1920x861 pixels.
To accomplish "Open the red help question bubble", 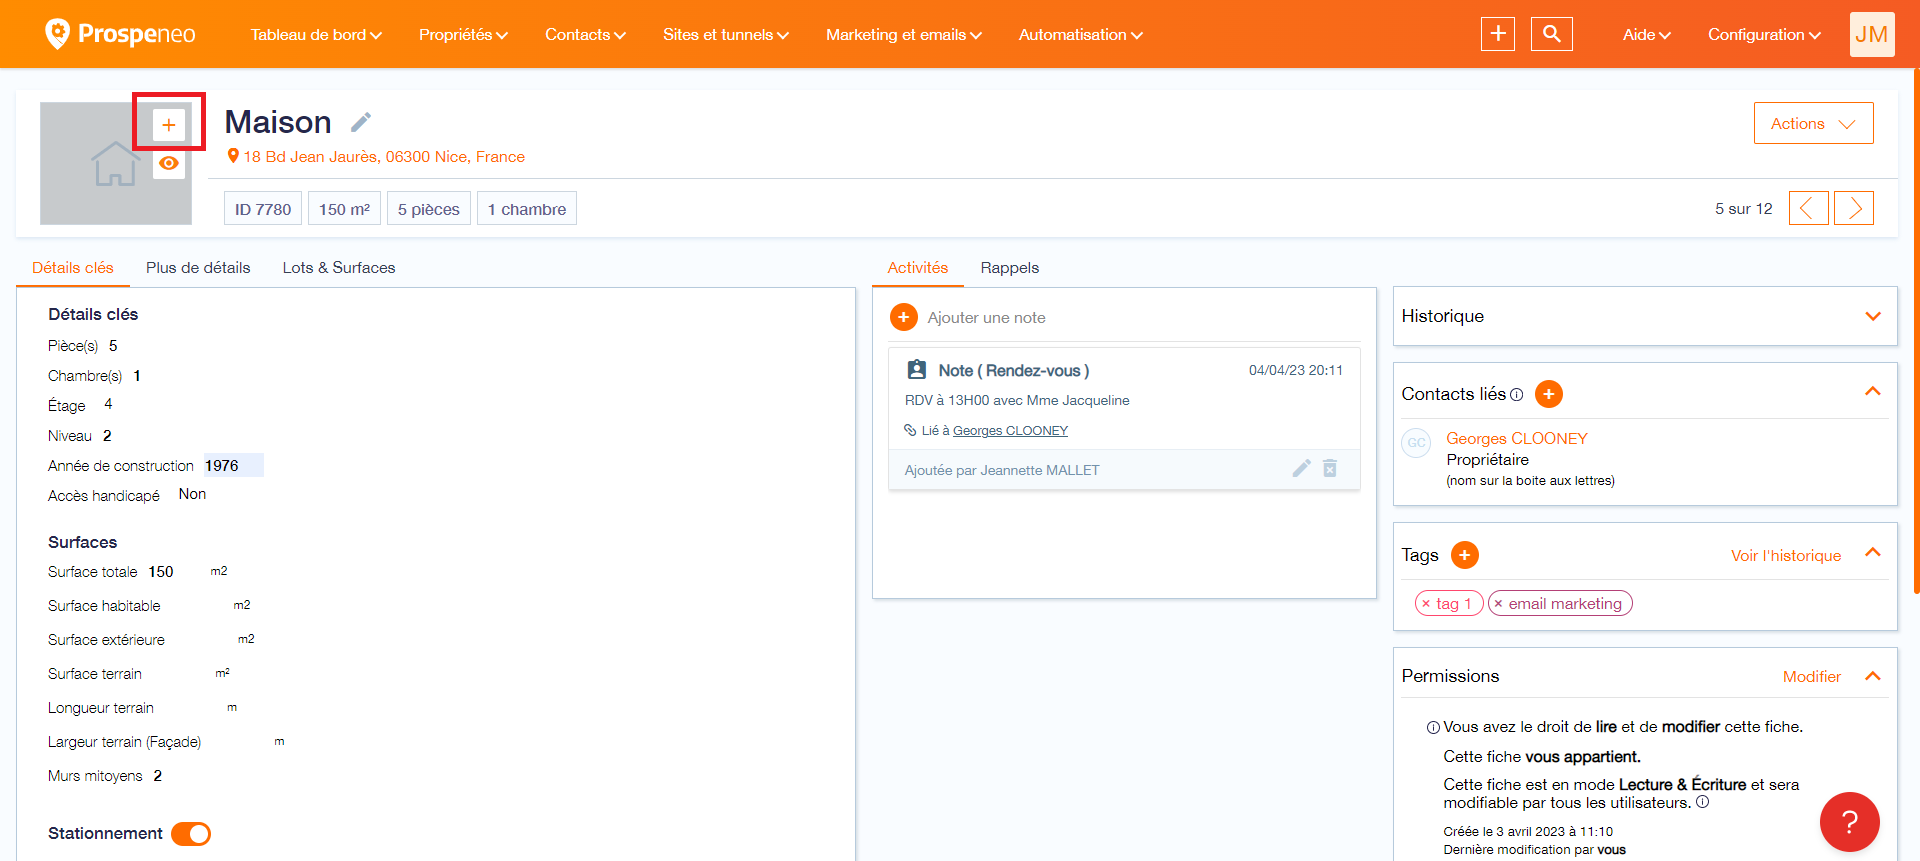I will point(1850,822).
